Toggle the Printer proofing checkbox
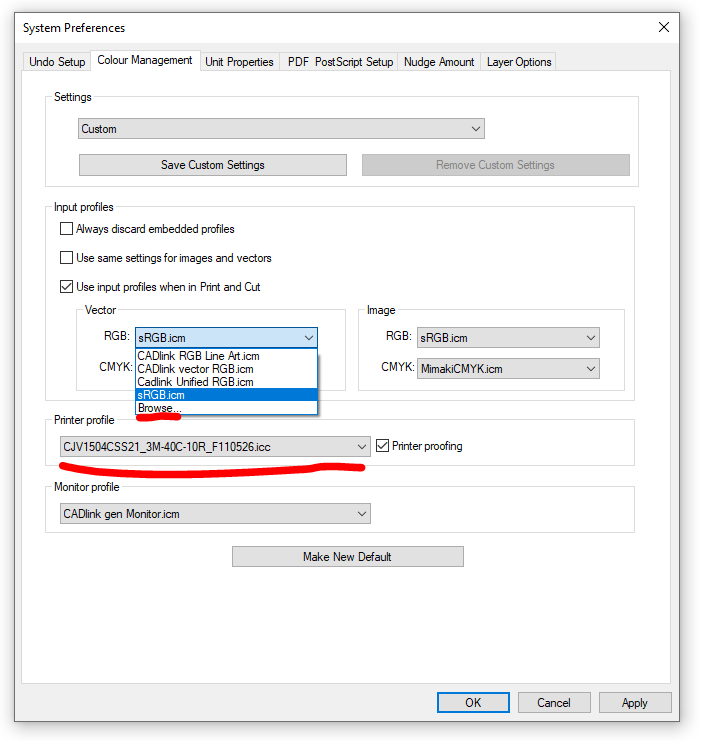This screenshot has width=701, height=741. (x=382, y=446)
